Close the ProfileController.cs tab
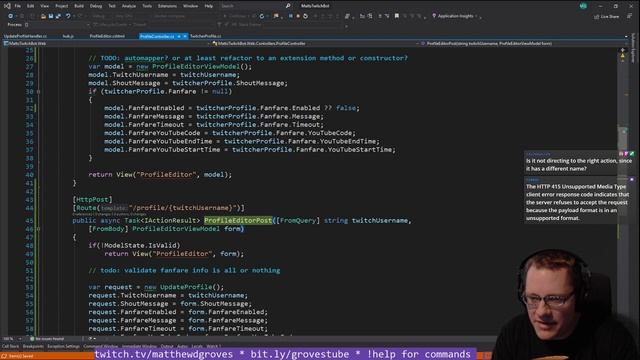 click(185, 36)
